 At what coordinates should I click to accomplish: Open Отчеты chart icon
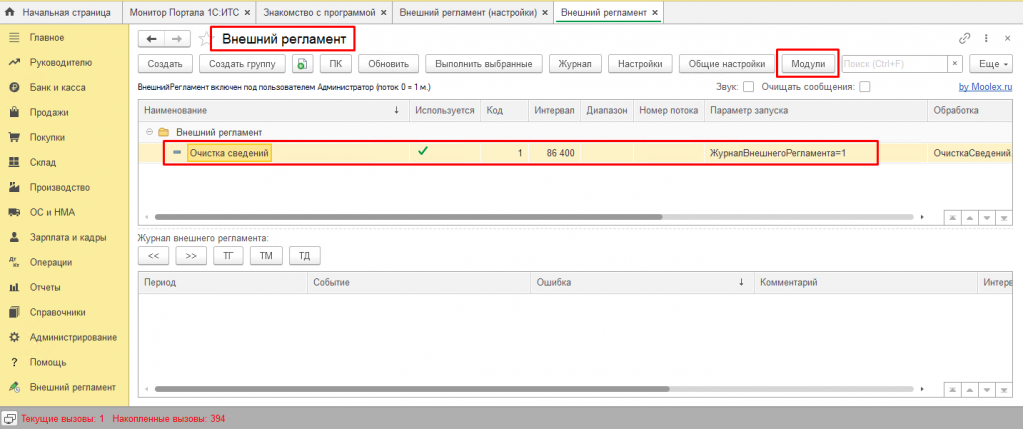point(13,287)
